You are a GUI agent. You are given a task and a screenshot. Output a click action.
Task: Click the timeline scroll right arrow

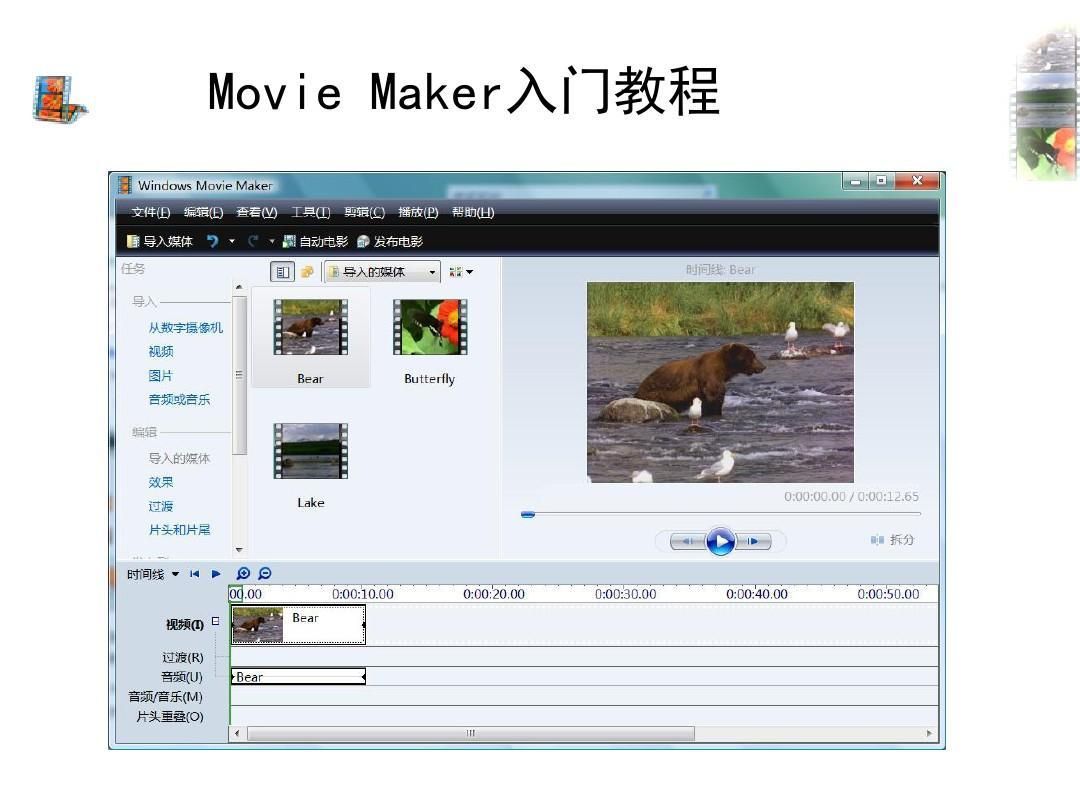pos(929,734)
